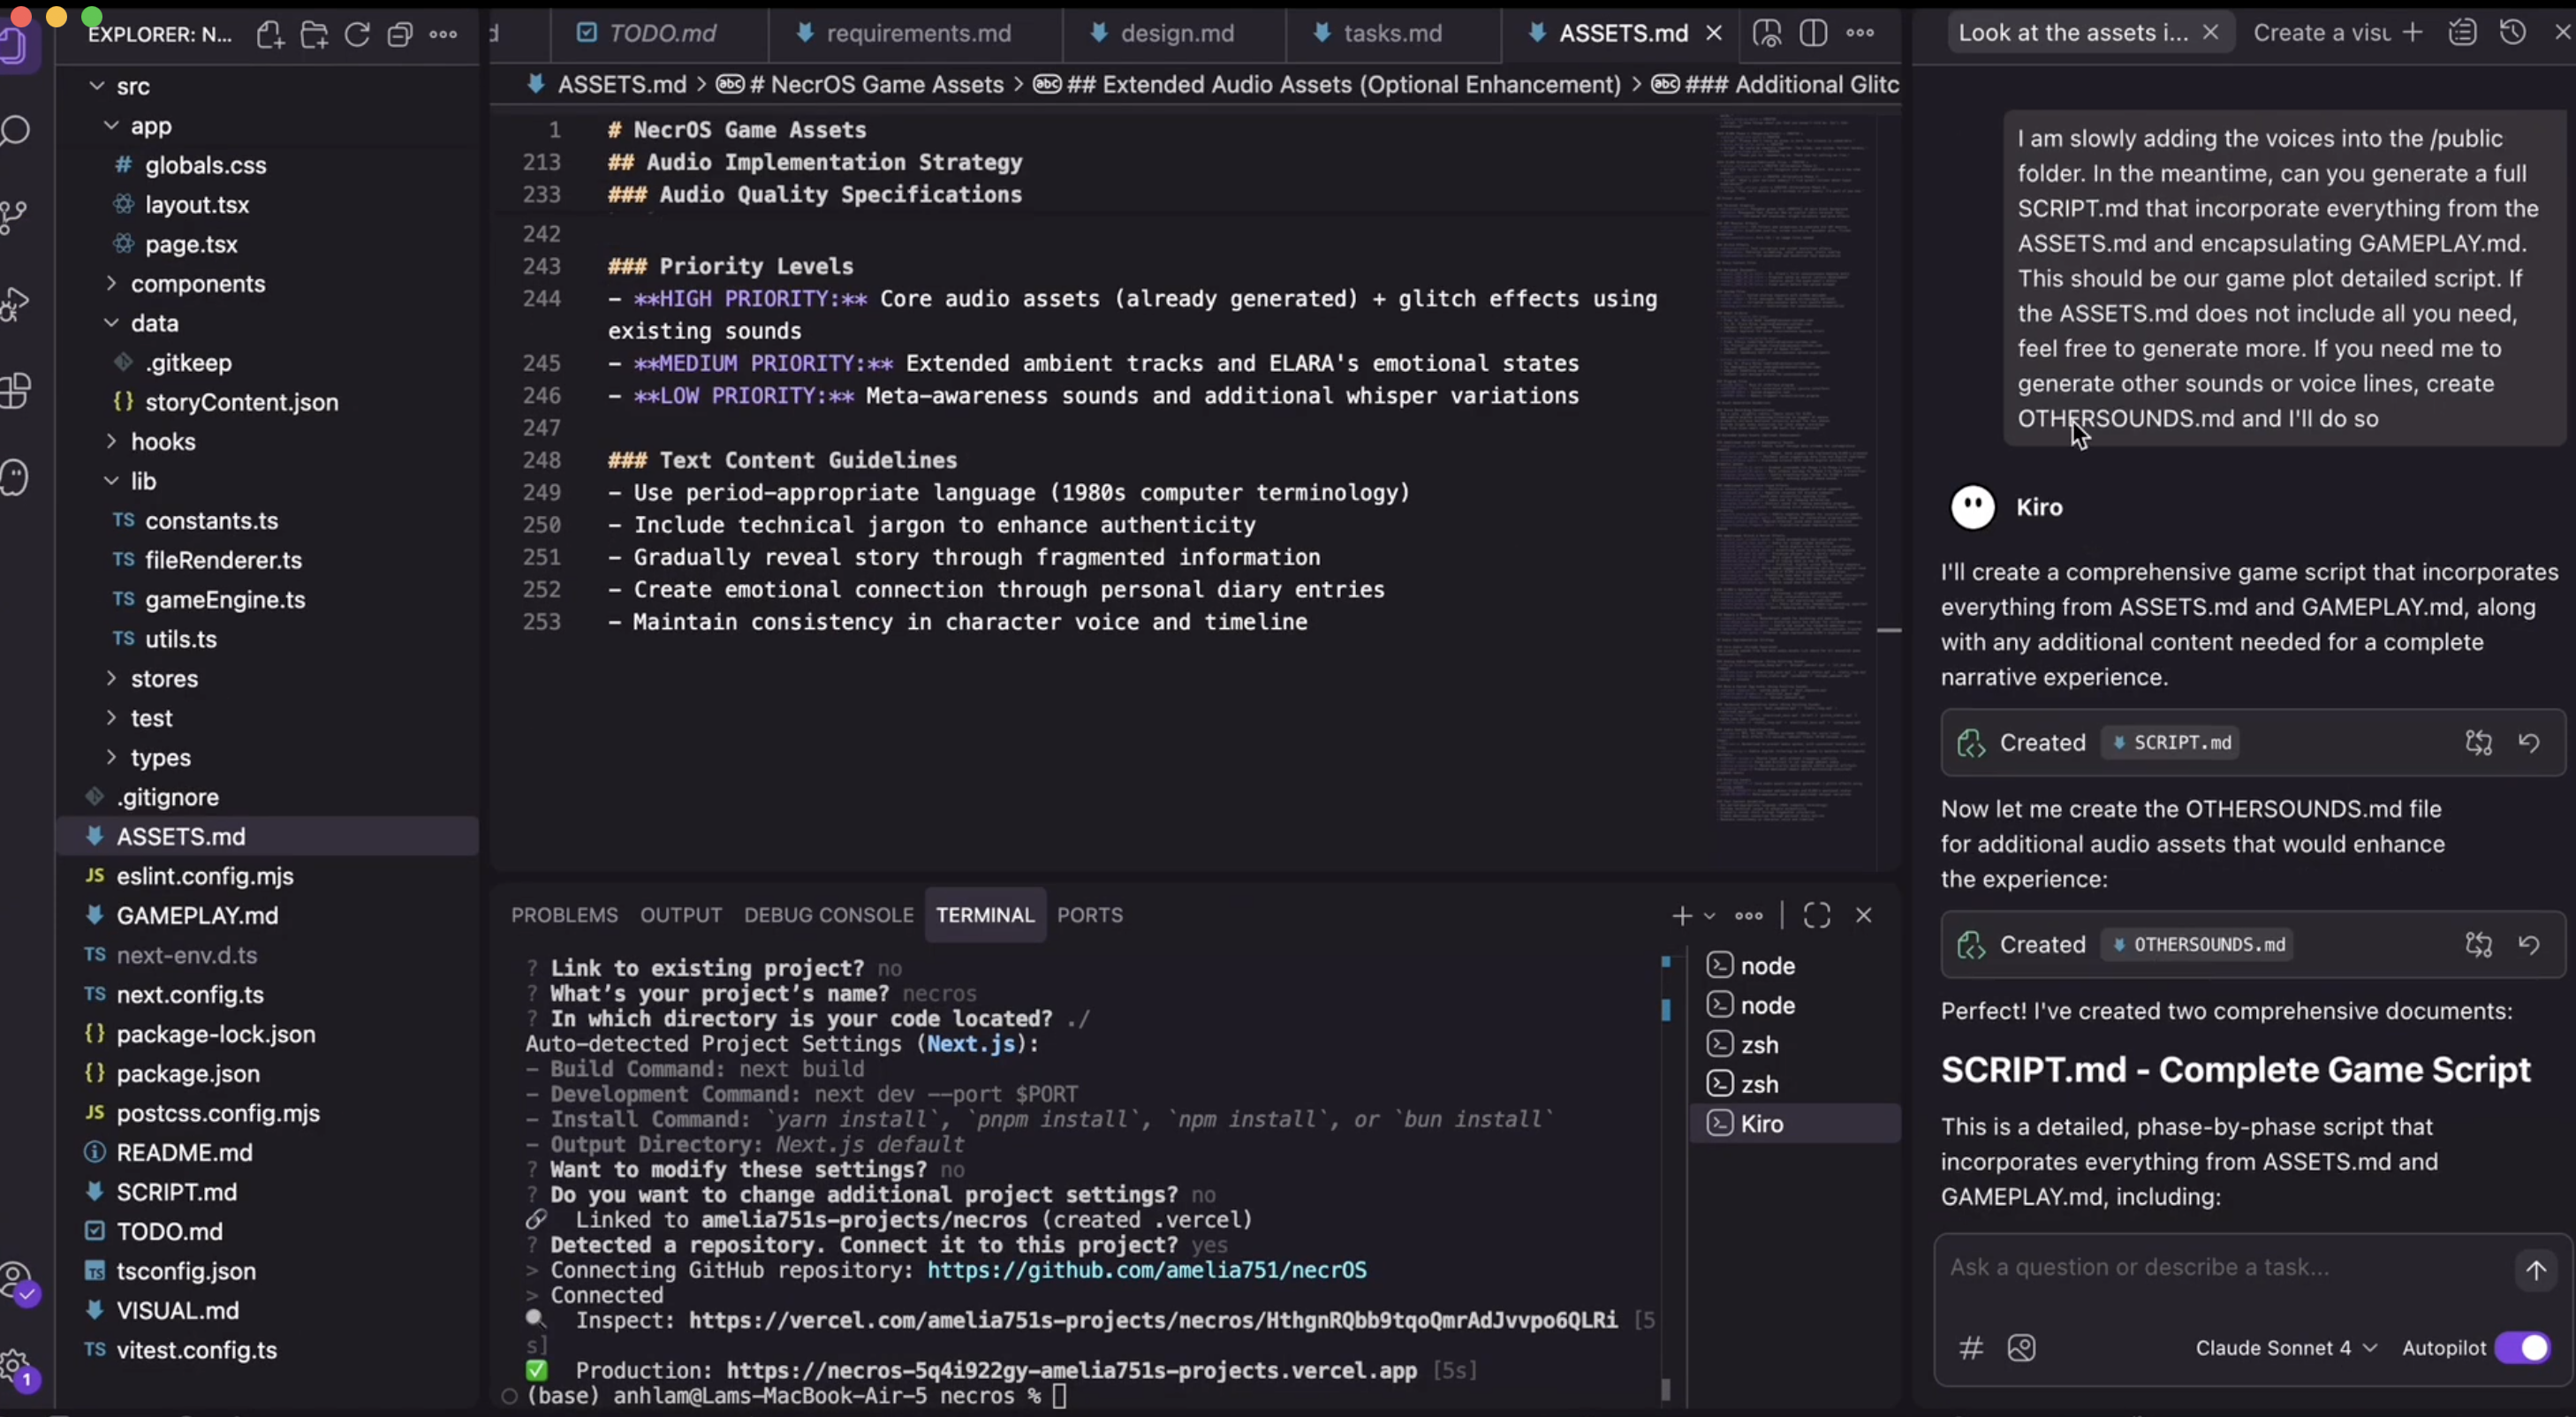Open SCRIPT.md from the Created chip
This screenshot has width=2576, height=1417.
pyautogui.click(x=2171, y=743)
